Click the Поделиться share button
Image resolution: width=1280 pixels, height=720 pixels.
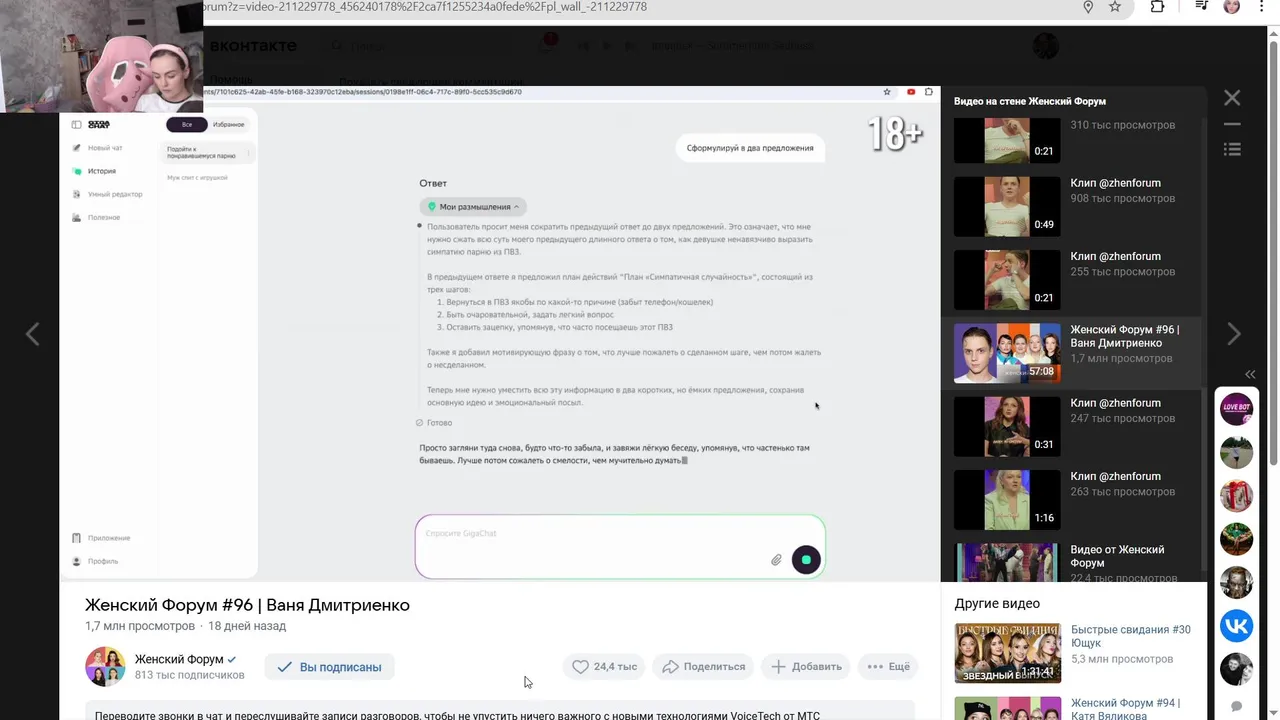[704, 667]
